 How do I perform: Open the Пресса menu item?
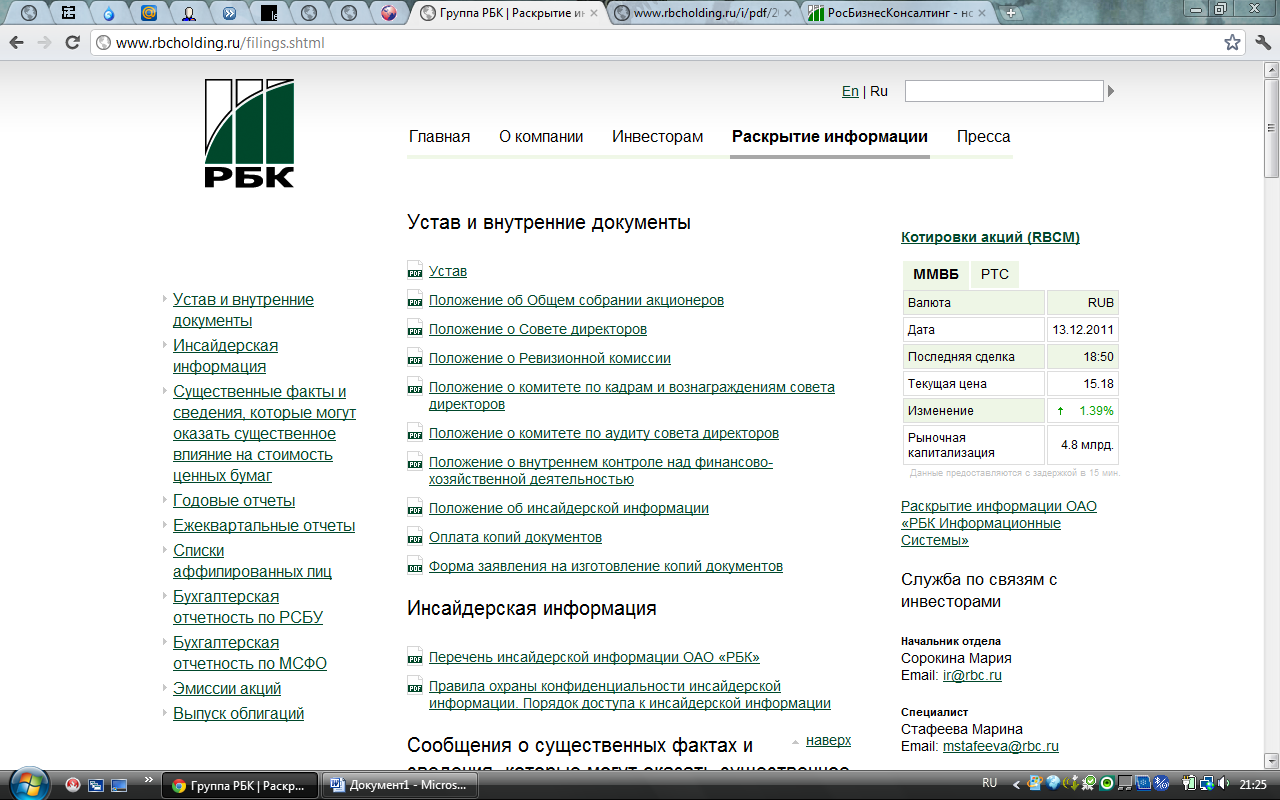(983, 137)
